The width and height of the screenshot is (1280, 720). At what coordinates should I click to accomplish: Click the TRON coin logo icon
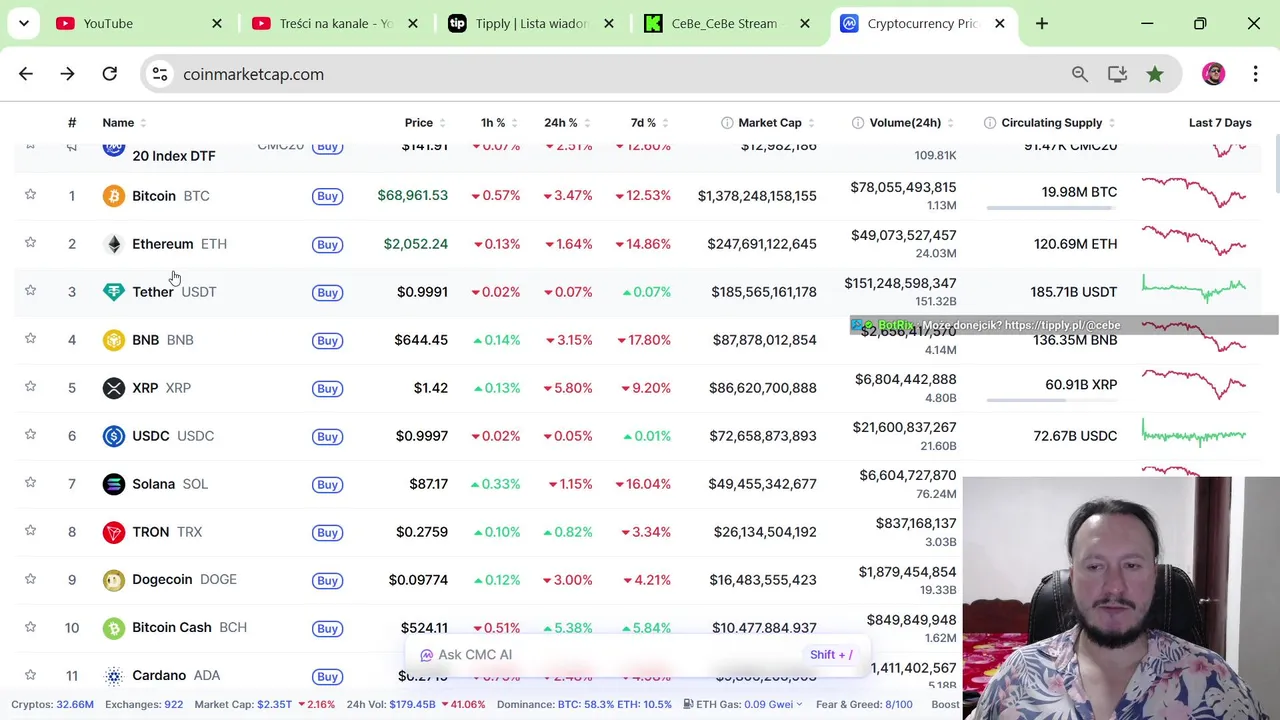[x=114, y=532]
